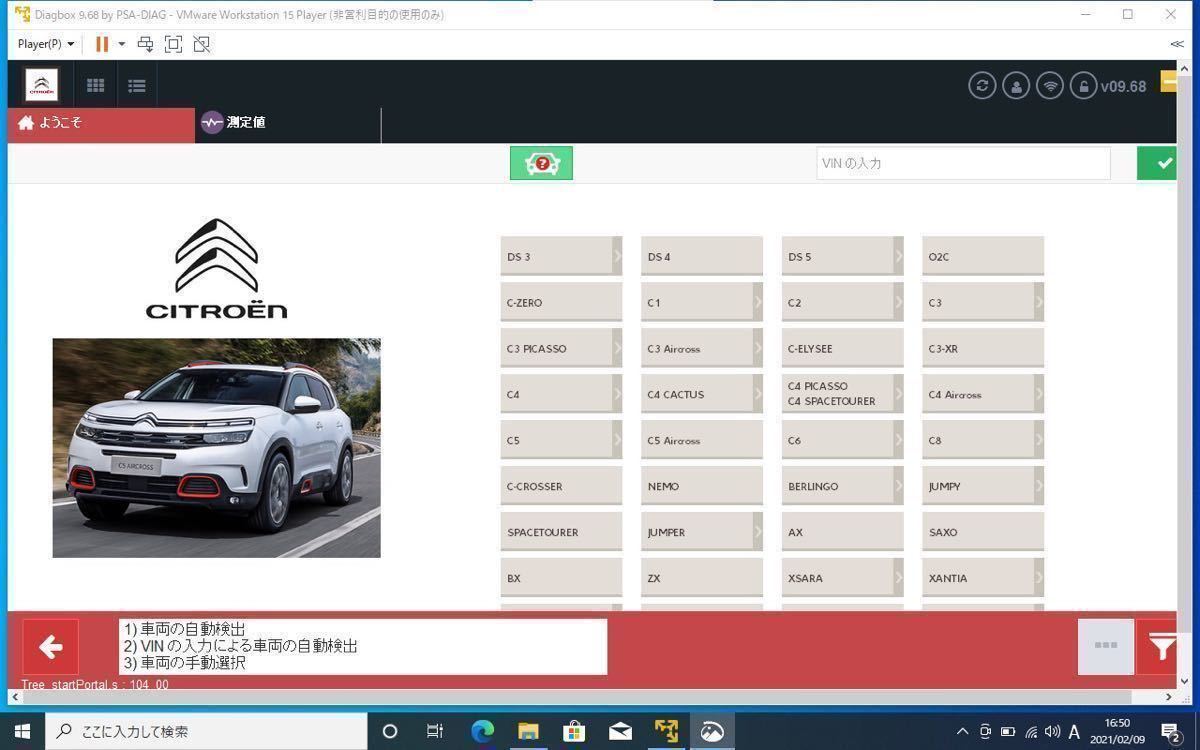Select the C-ZERO vehicle
Image resolution: width=1200 pixels, height=750 pixels.
[x=561, y=303]
